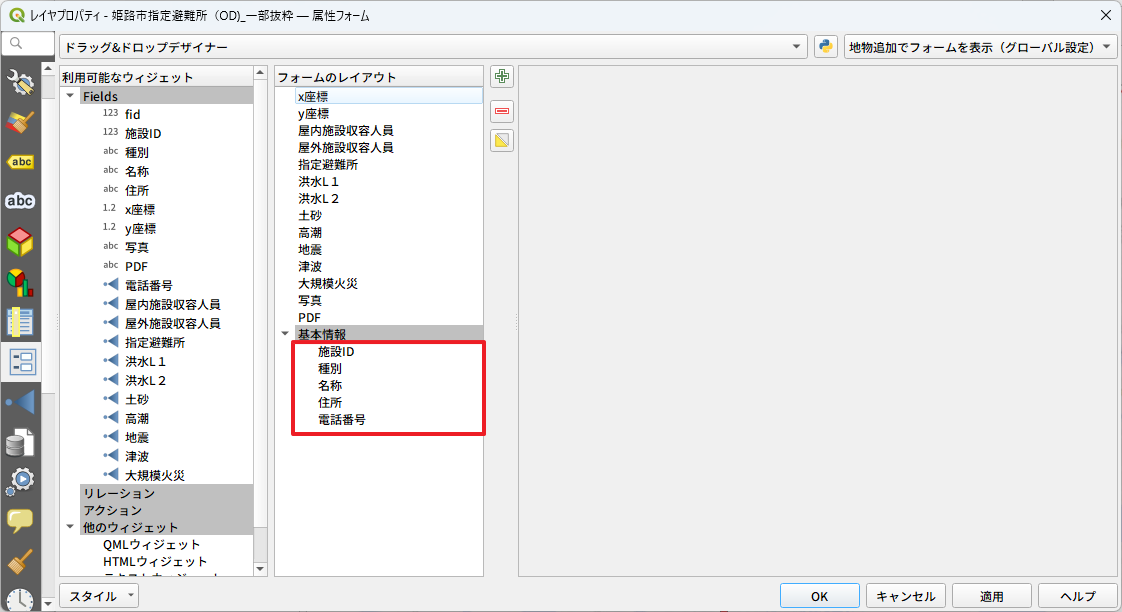Open the Joins settings blue arrow icon

click(20, 403)
